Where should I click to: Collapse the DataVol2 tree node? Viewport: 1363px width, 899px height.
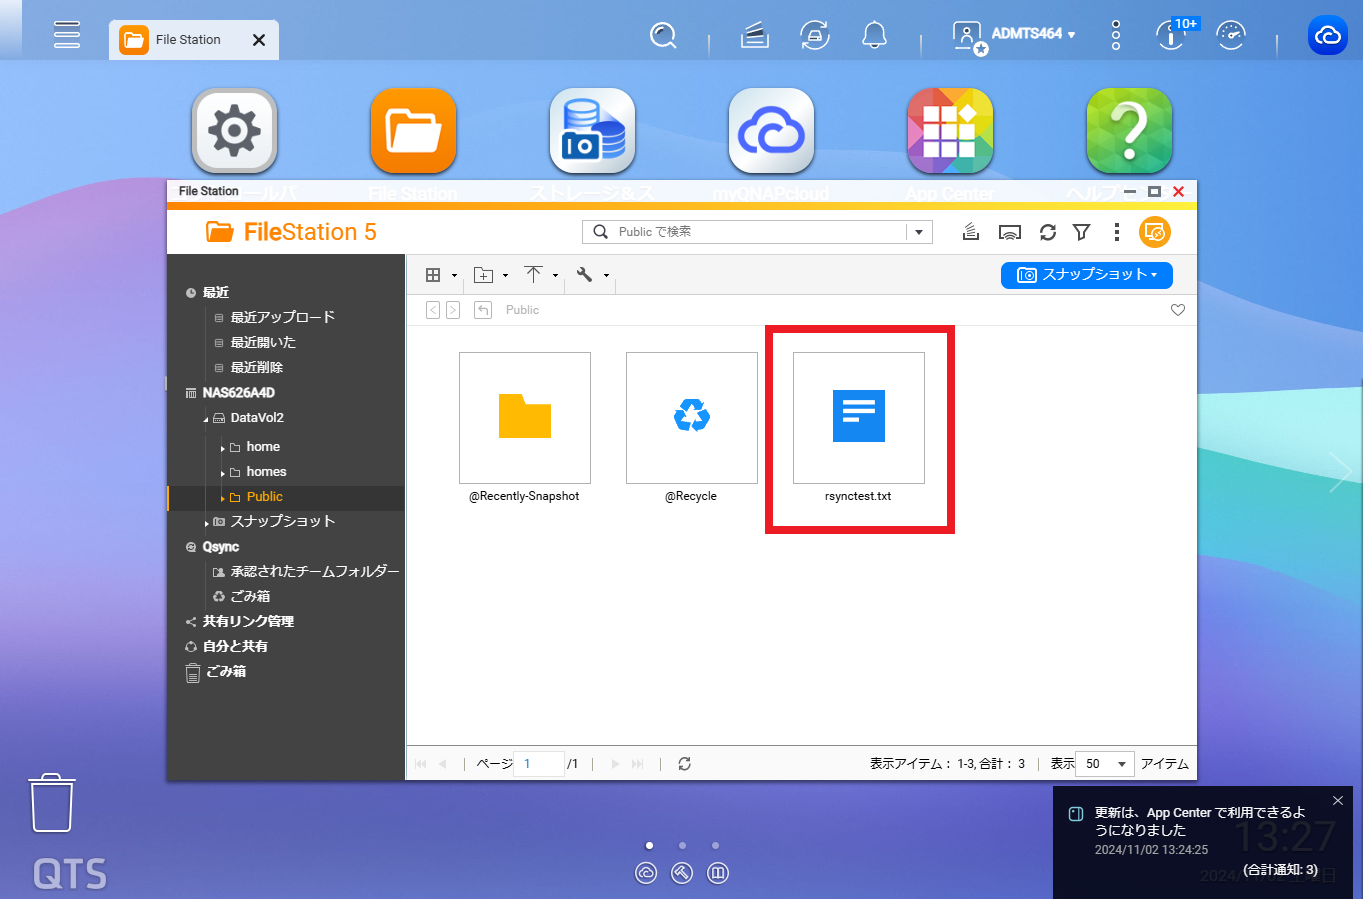206,420
